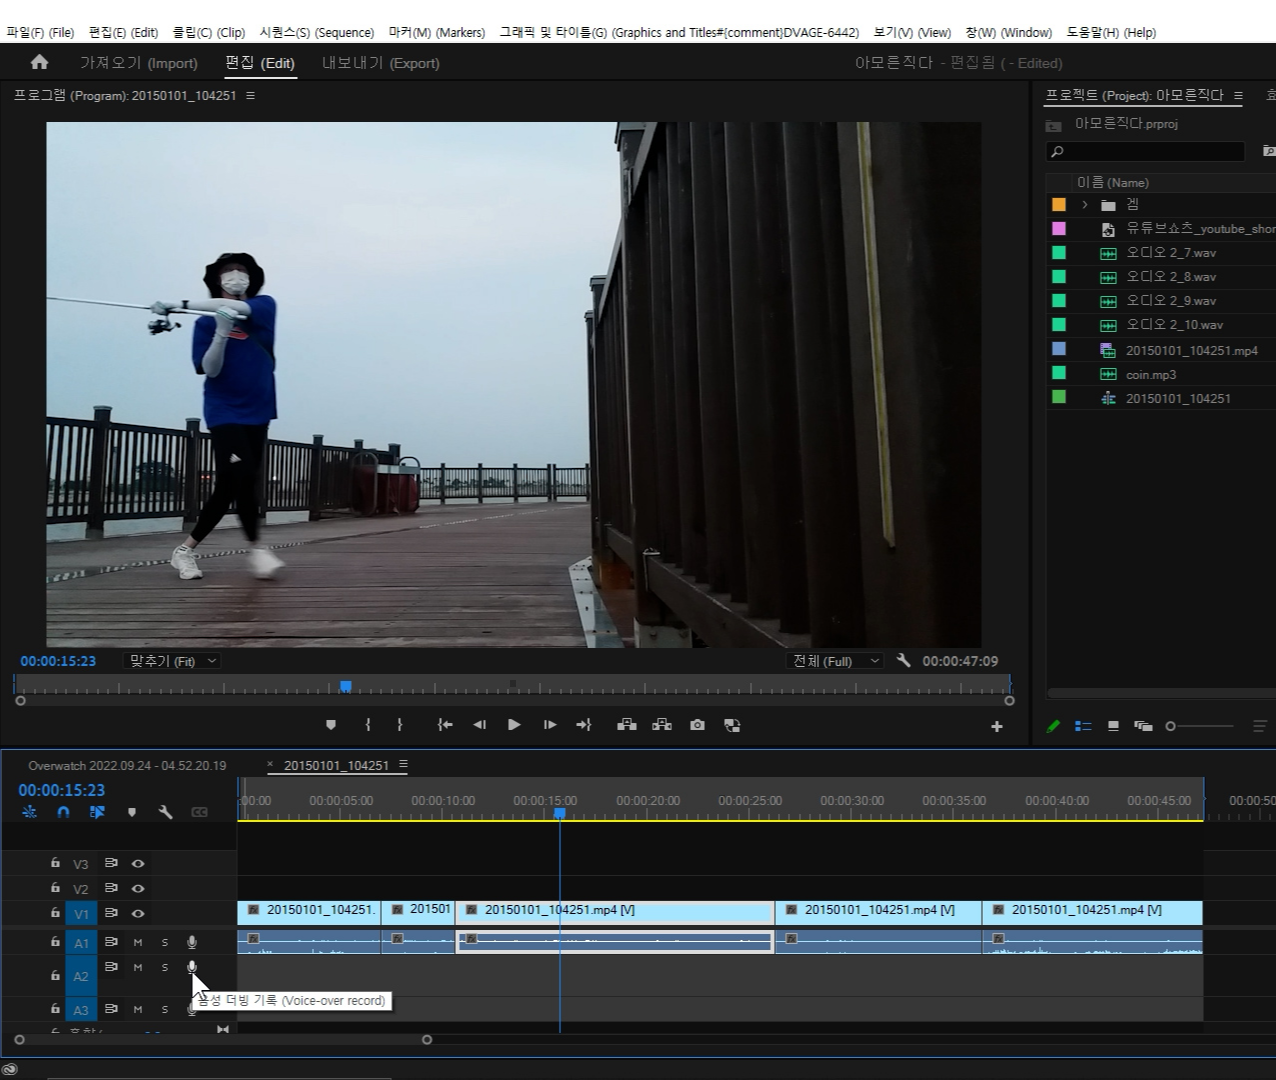Open the Fit zoom level dropdown
The height and width of the screenshot is (1080, 1276).
173,661
